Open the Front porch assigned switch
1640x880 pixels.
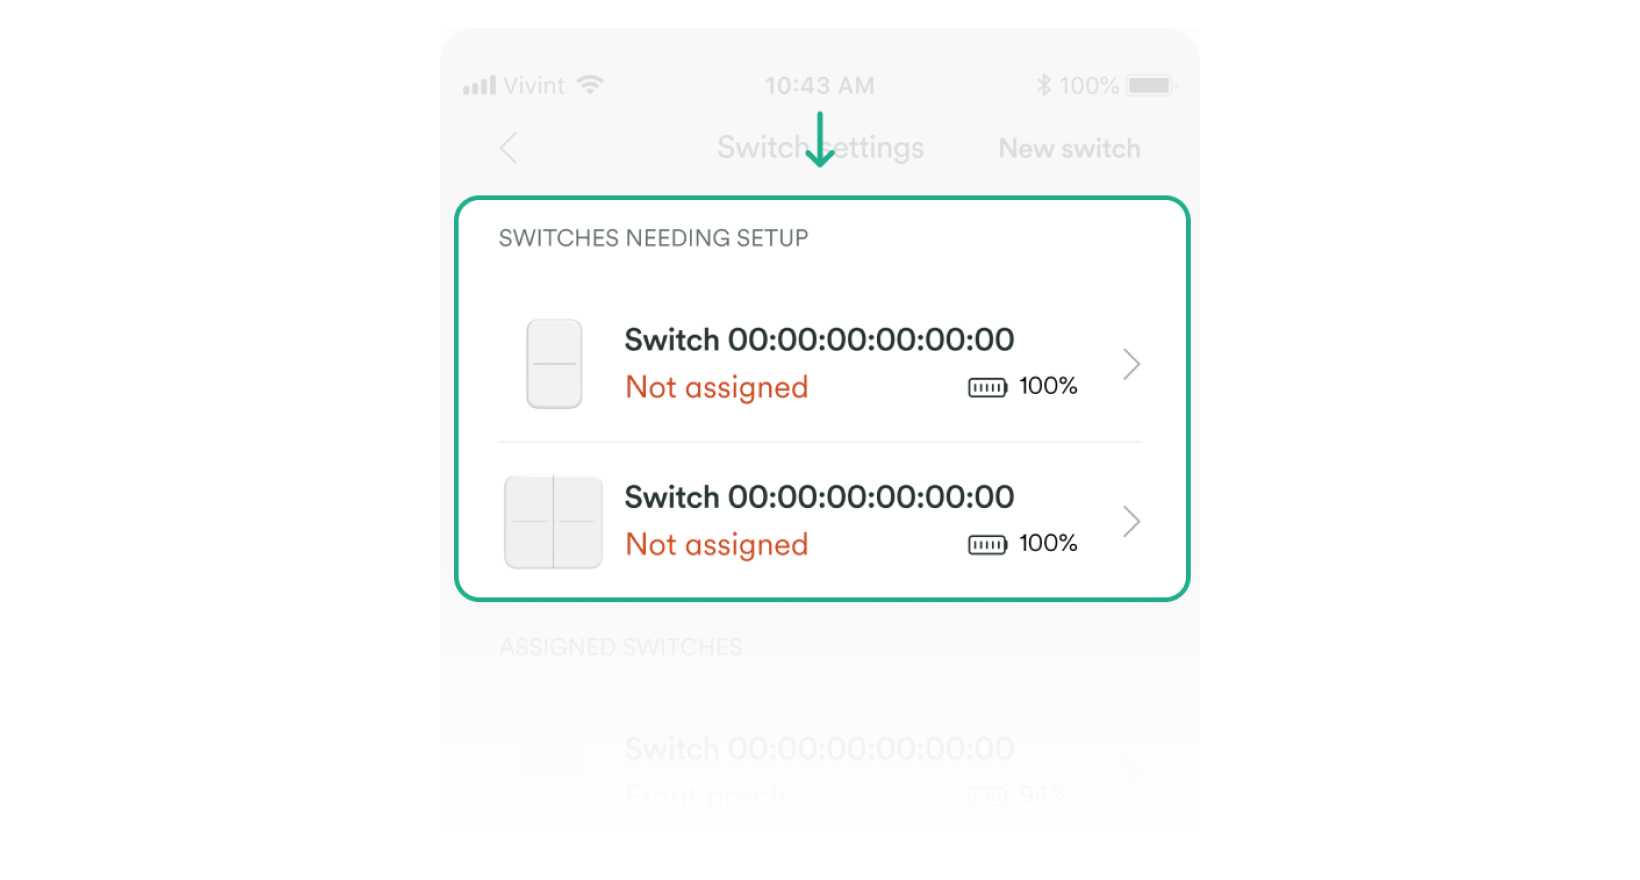819,770
